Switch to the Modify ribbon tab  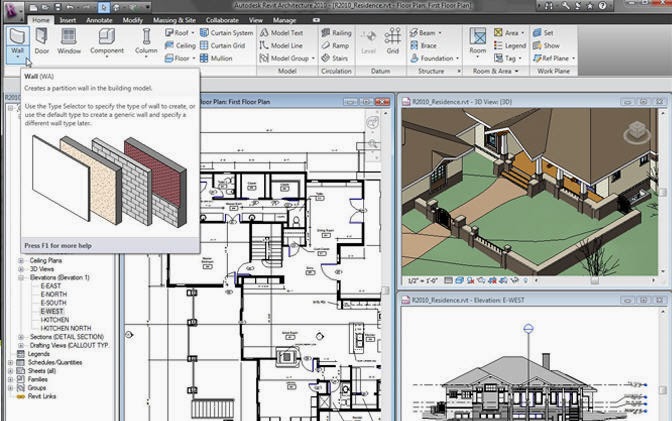click(x=132, y=20)
